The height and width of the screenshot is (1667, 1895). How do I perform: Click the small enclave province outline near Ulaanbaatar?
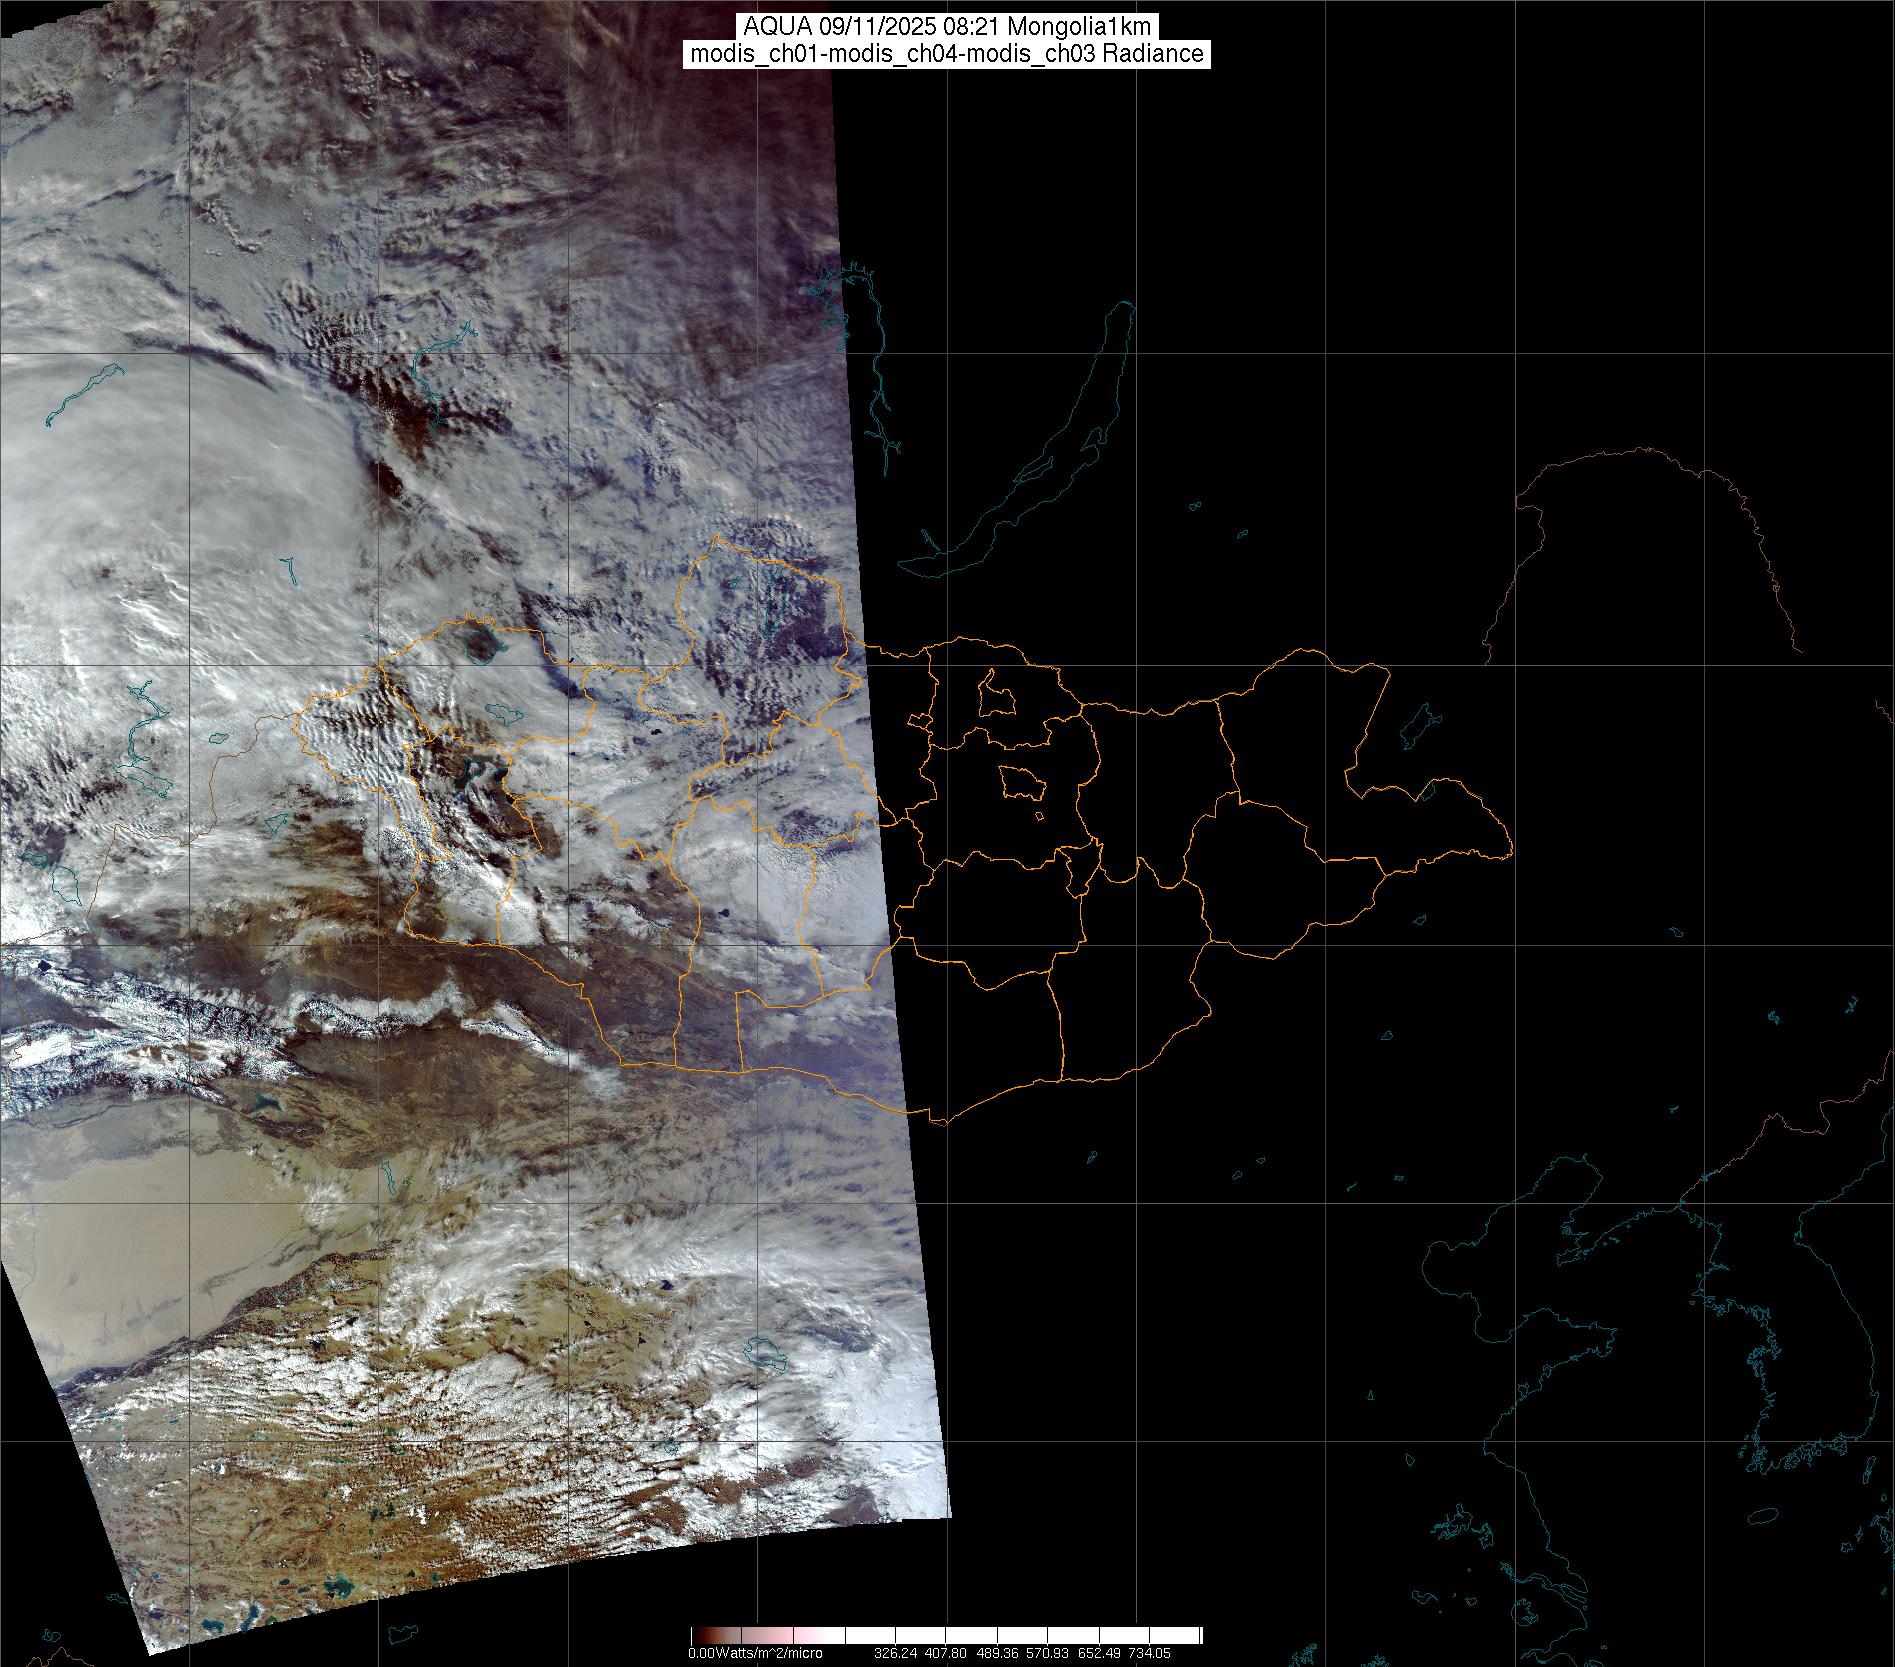click(x=1021, y=781)
